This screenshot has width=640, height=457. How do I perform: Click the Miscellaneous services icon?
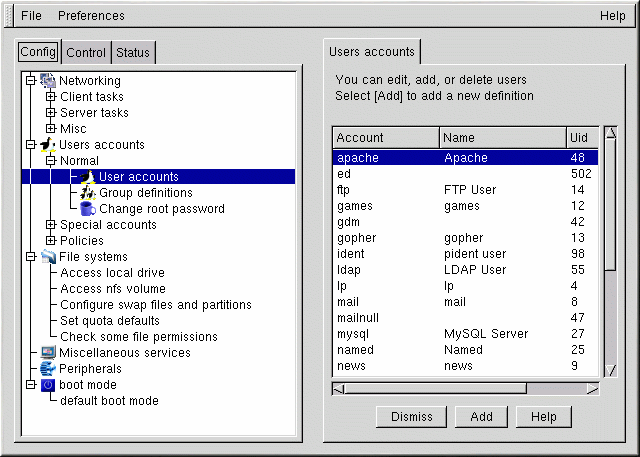pos(48,353)
